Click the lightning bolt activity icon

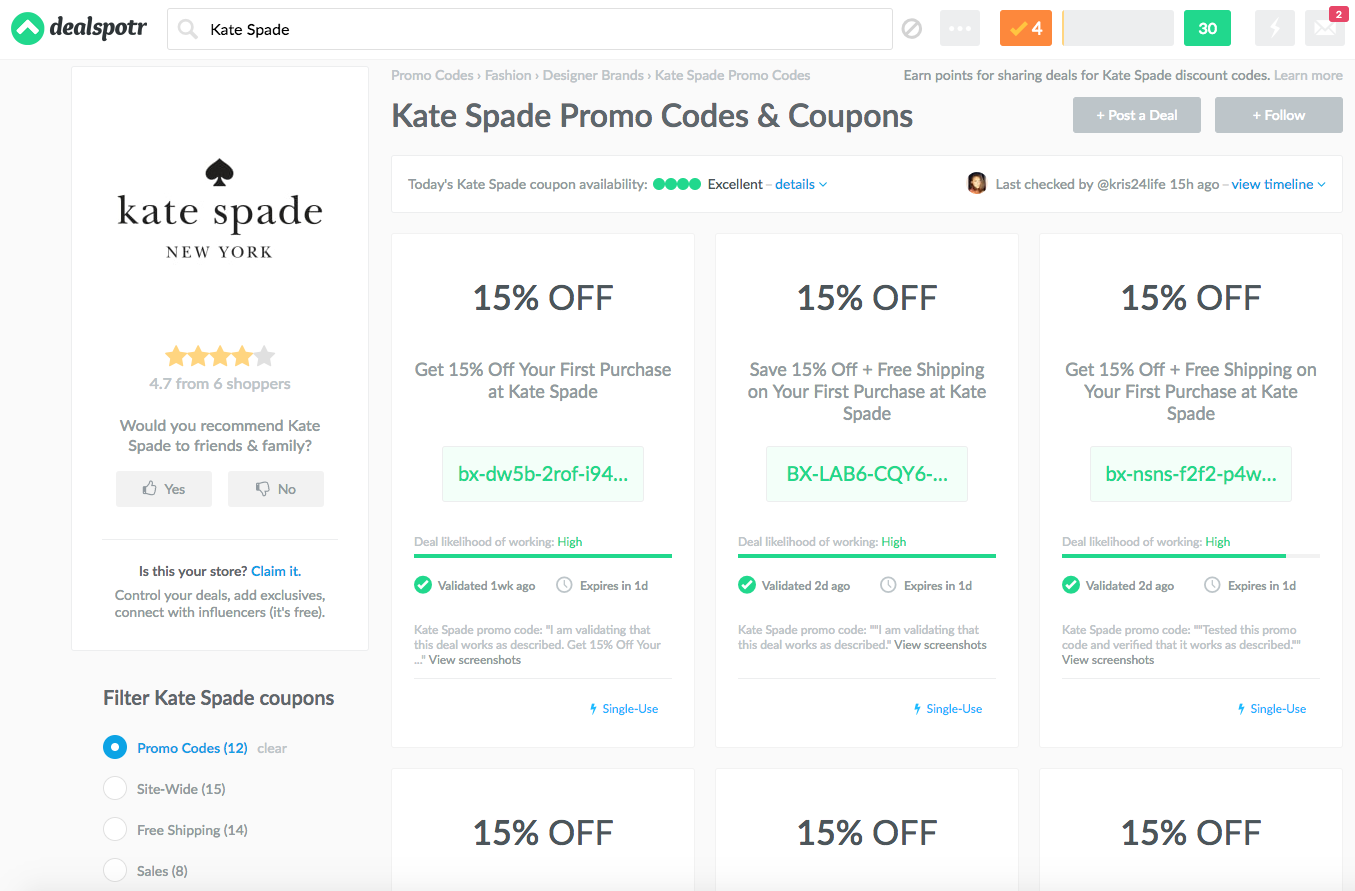click(x=1274, y=29)
